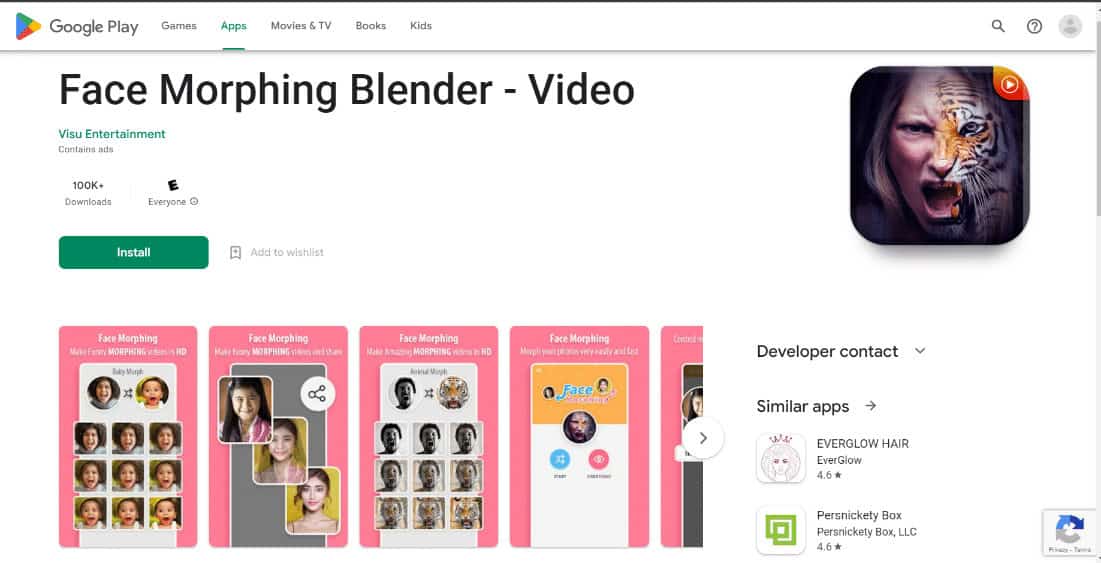Switch to the Kids tab
This screenshot has width=1101, height=563.
click(421, 26)
